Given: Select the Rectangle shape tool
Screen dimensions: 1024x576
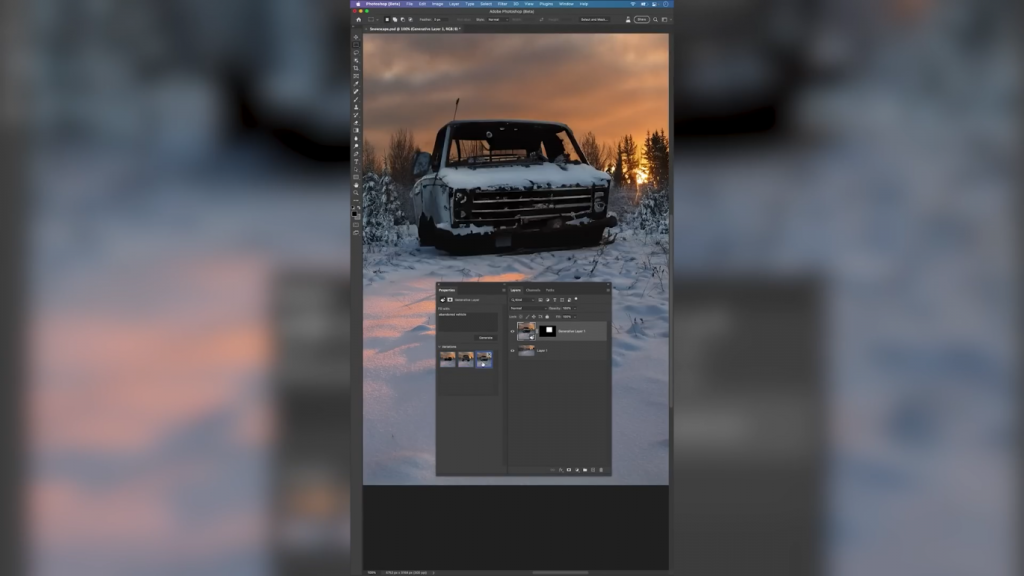Looking at the screenshot, I should pos(356,178).
